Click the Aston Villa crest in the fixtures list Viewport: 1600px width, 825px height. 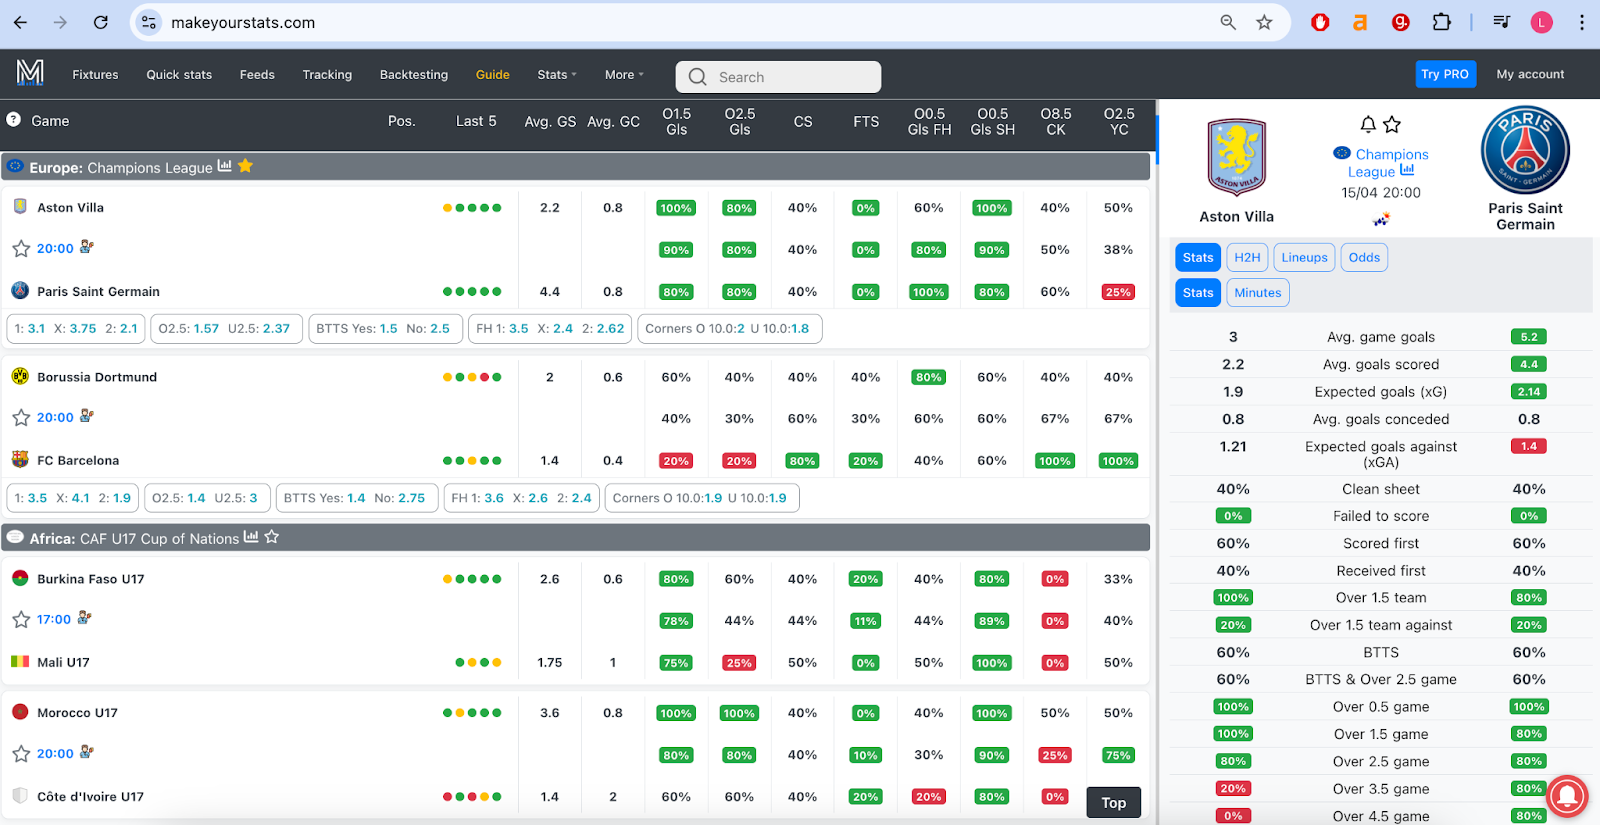click(x=20, y=206)
